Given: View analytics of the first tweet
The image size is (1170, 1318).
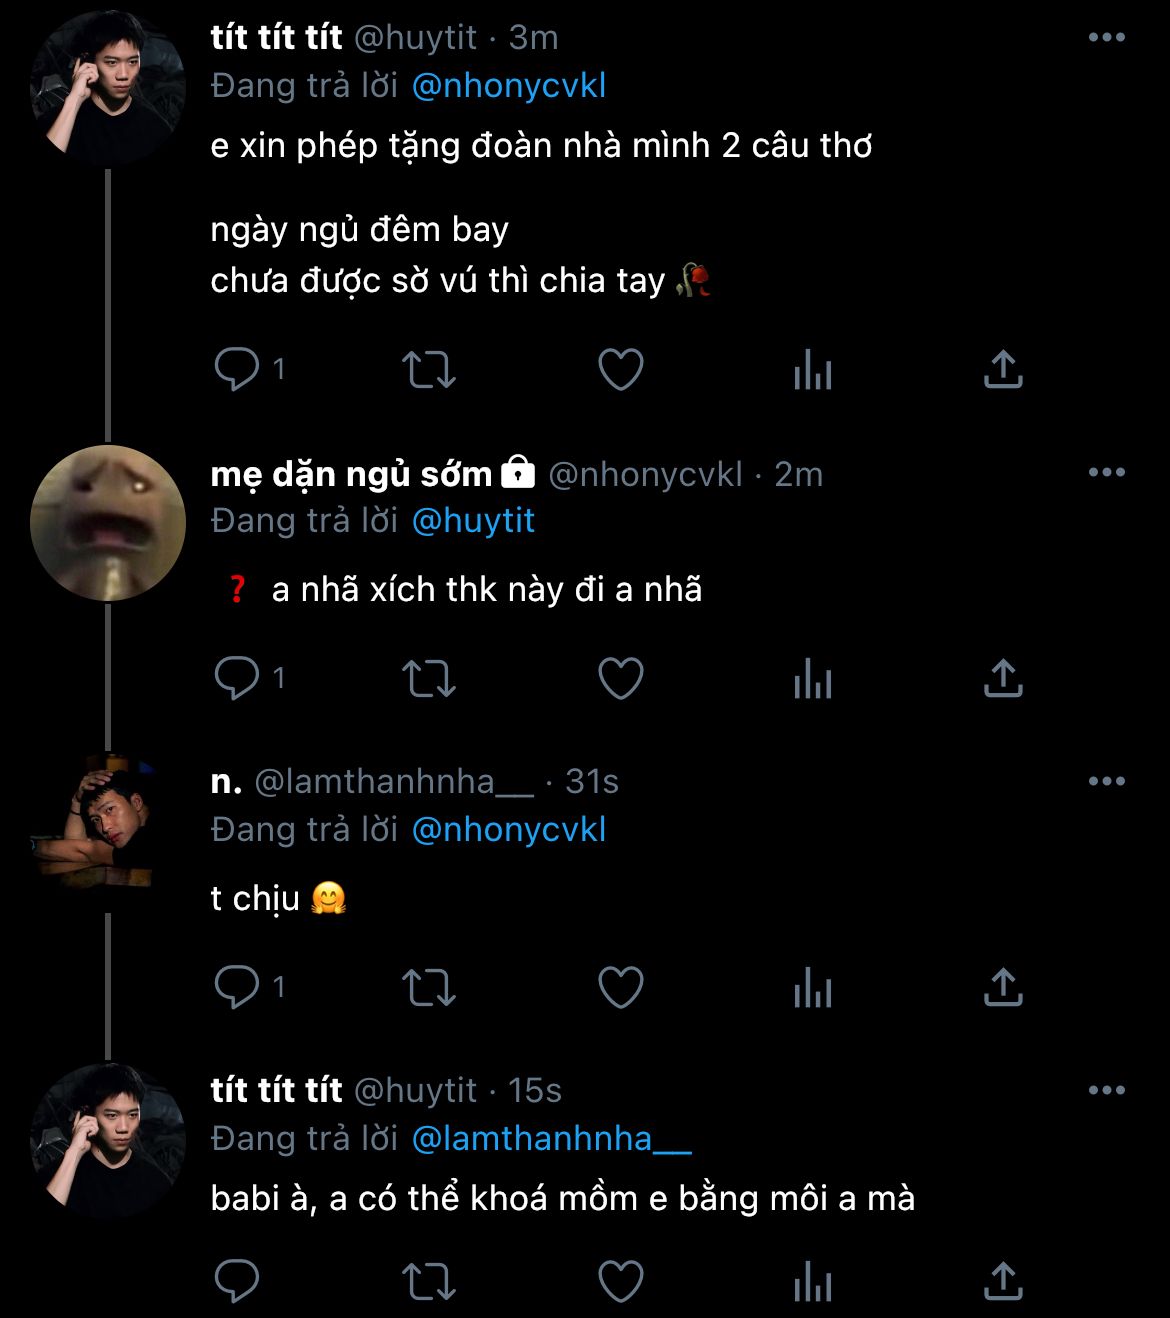Looking at the screenshot, I should (x=812, y=372).
